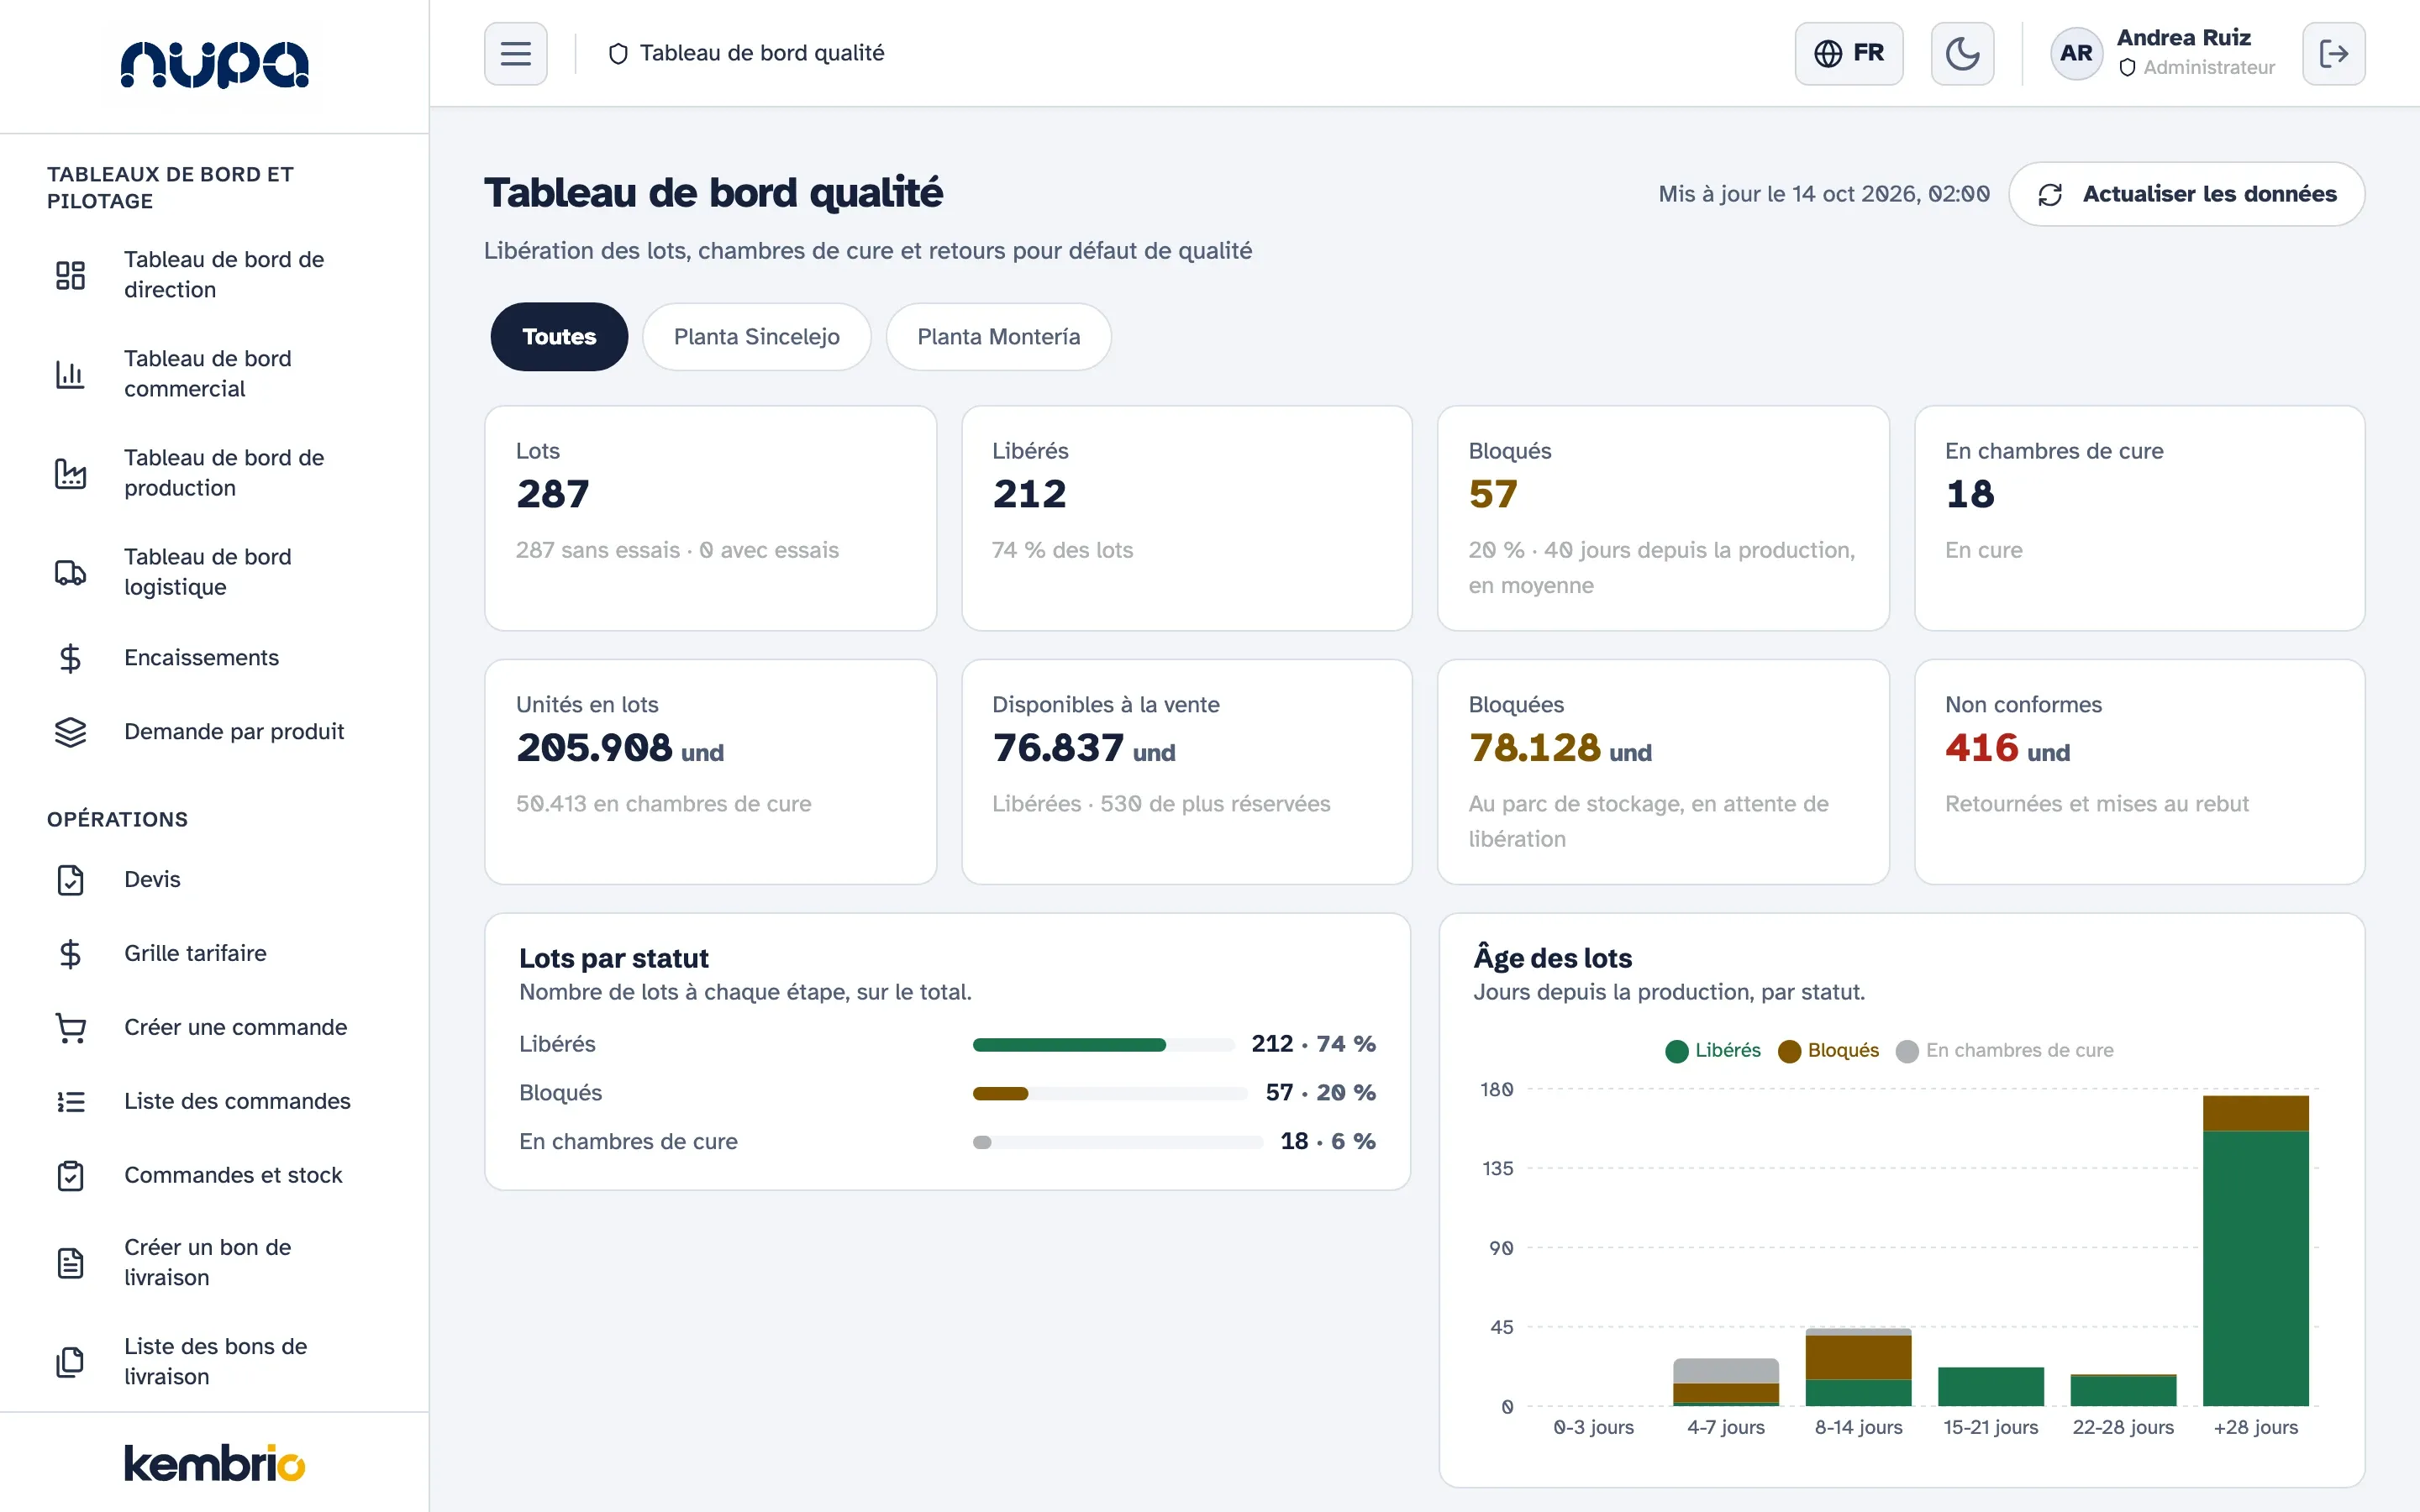Click the Disponibles à la vente 76.837 value
2420x1512 pixels.
(1083, 748)
